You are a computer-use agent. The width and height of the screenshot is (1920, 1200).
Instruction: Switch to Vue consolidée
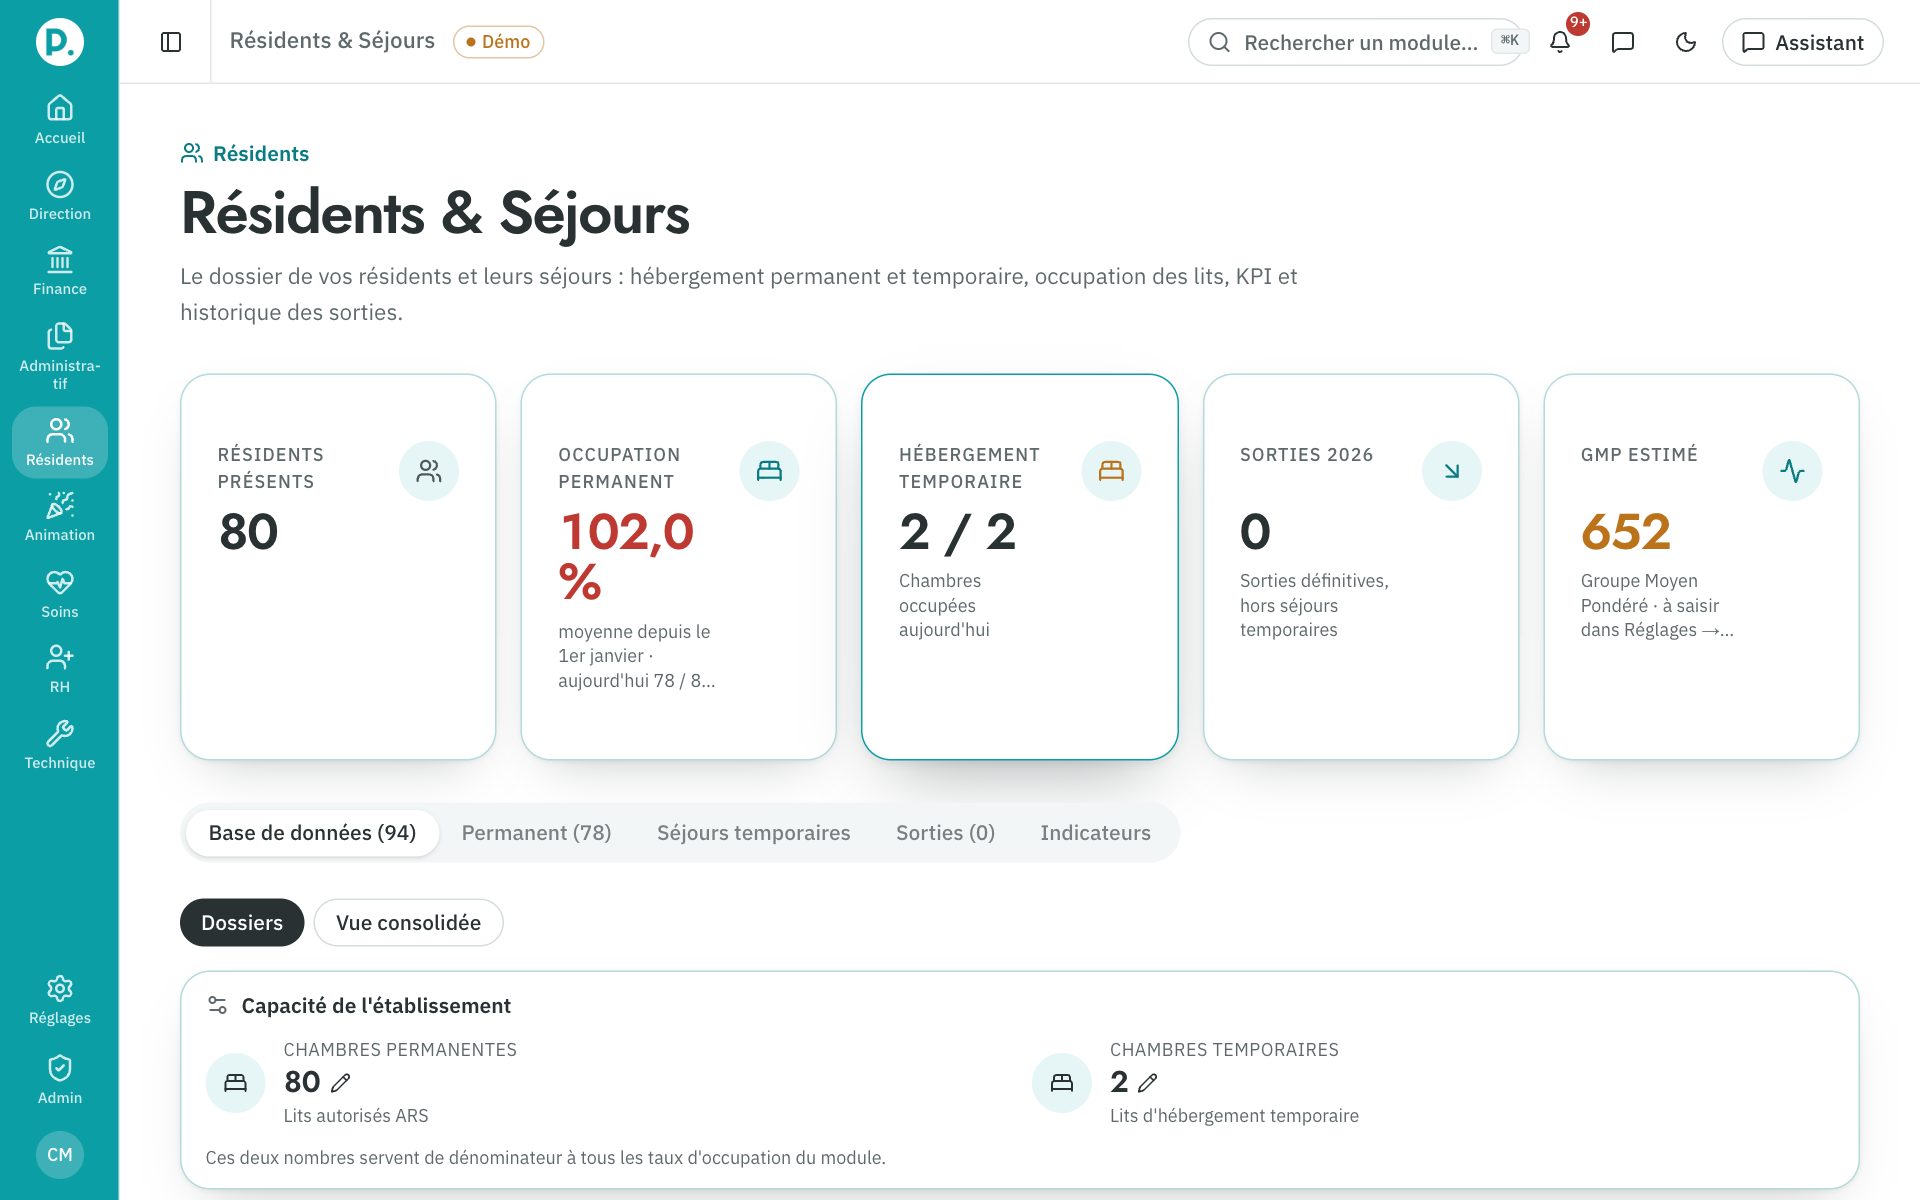[408, 922]
